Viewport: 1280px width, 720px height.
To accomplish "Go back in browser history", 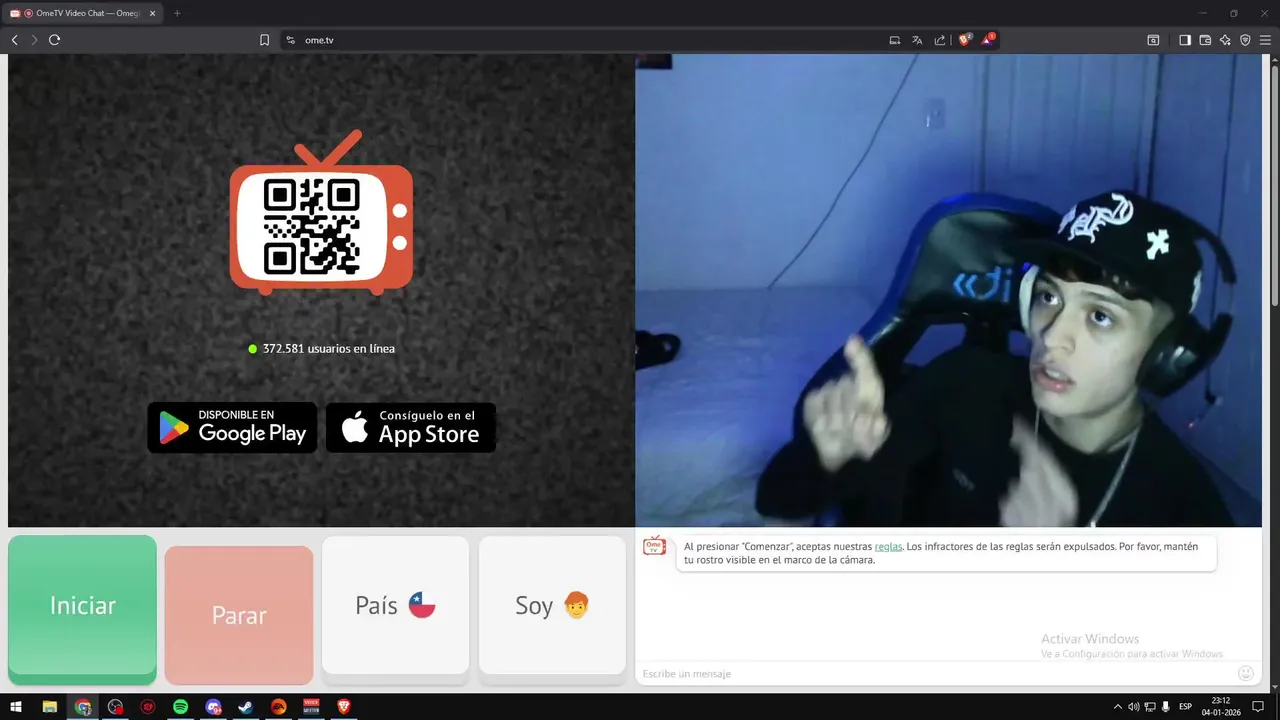I will [14, 40].
